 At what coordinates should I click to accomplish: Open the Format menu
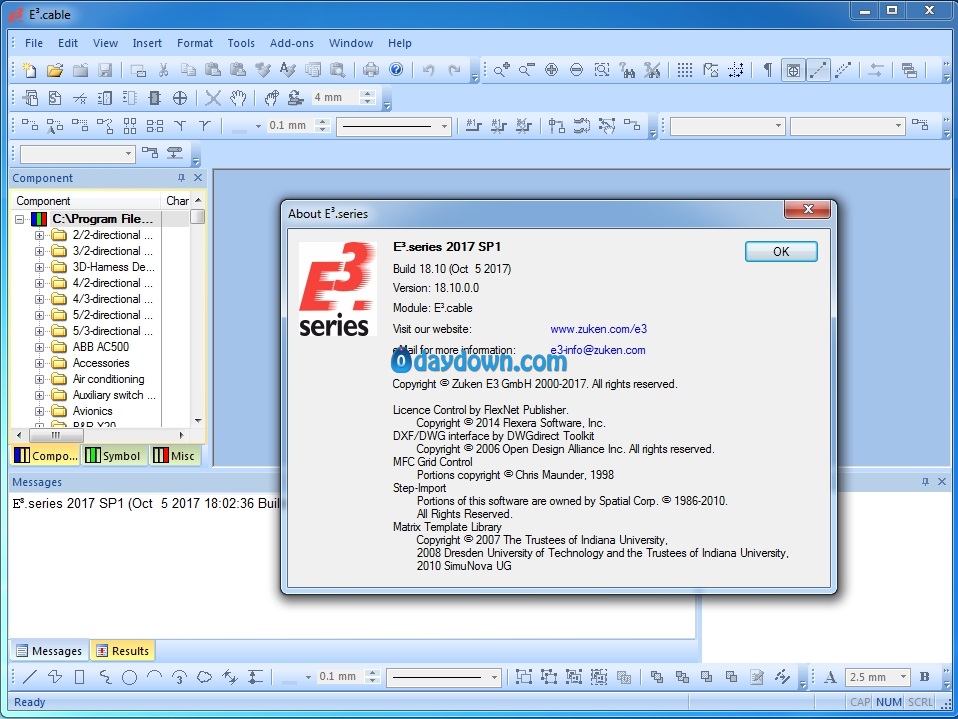(195, 43)
